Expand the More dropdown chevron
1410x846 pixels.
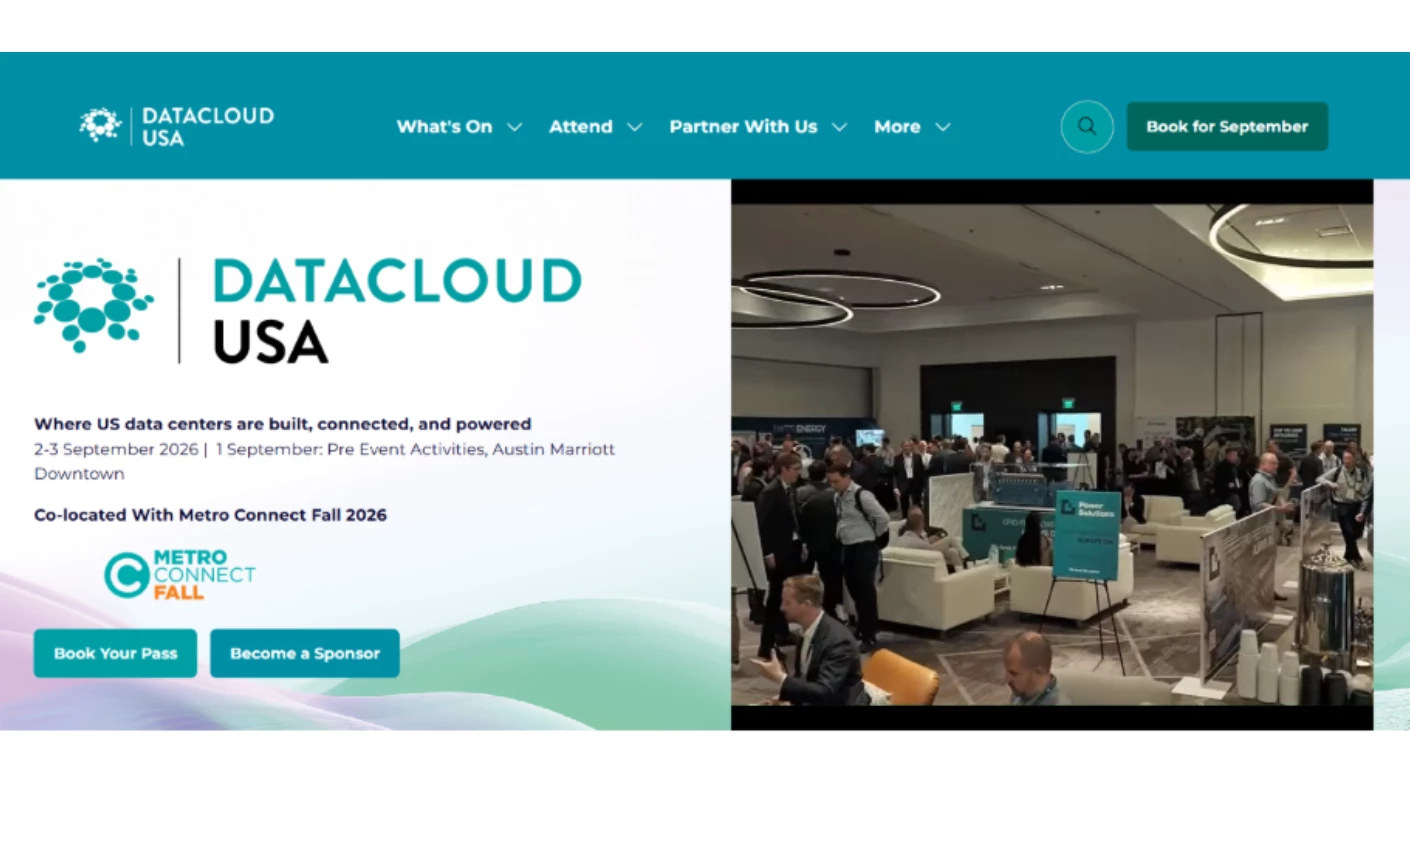943,127
